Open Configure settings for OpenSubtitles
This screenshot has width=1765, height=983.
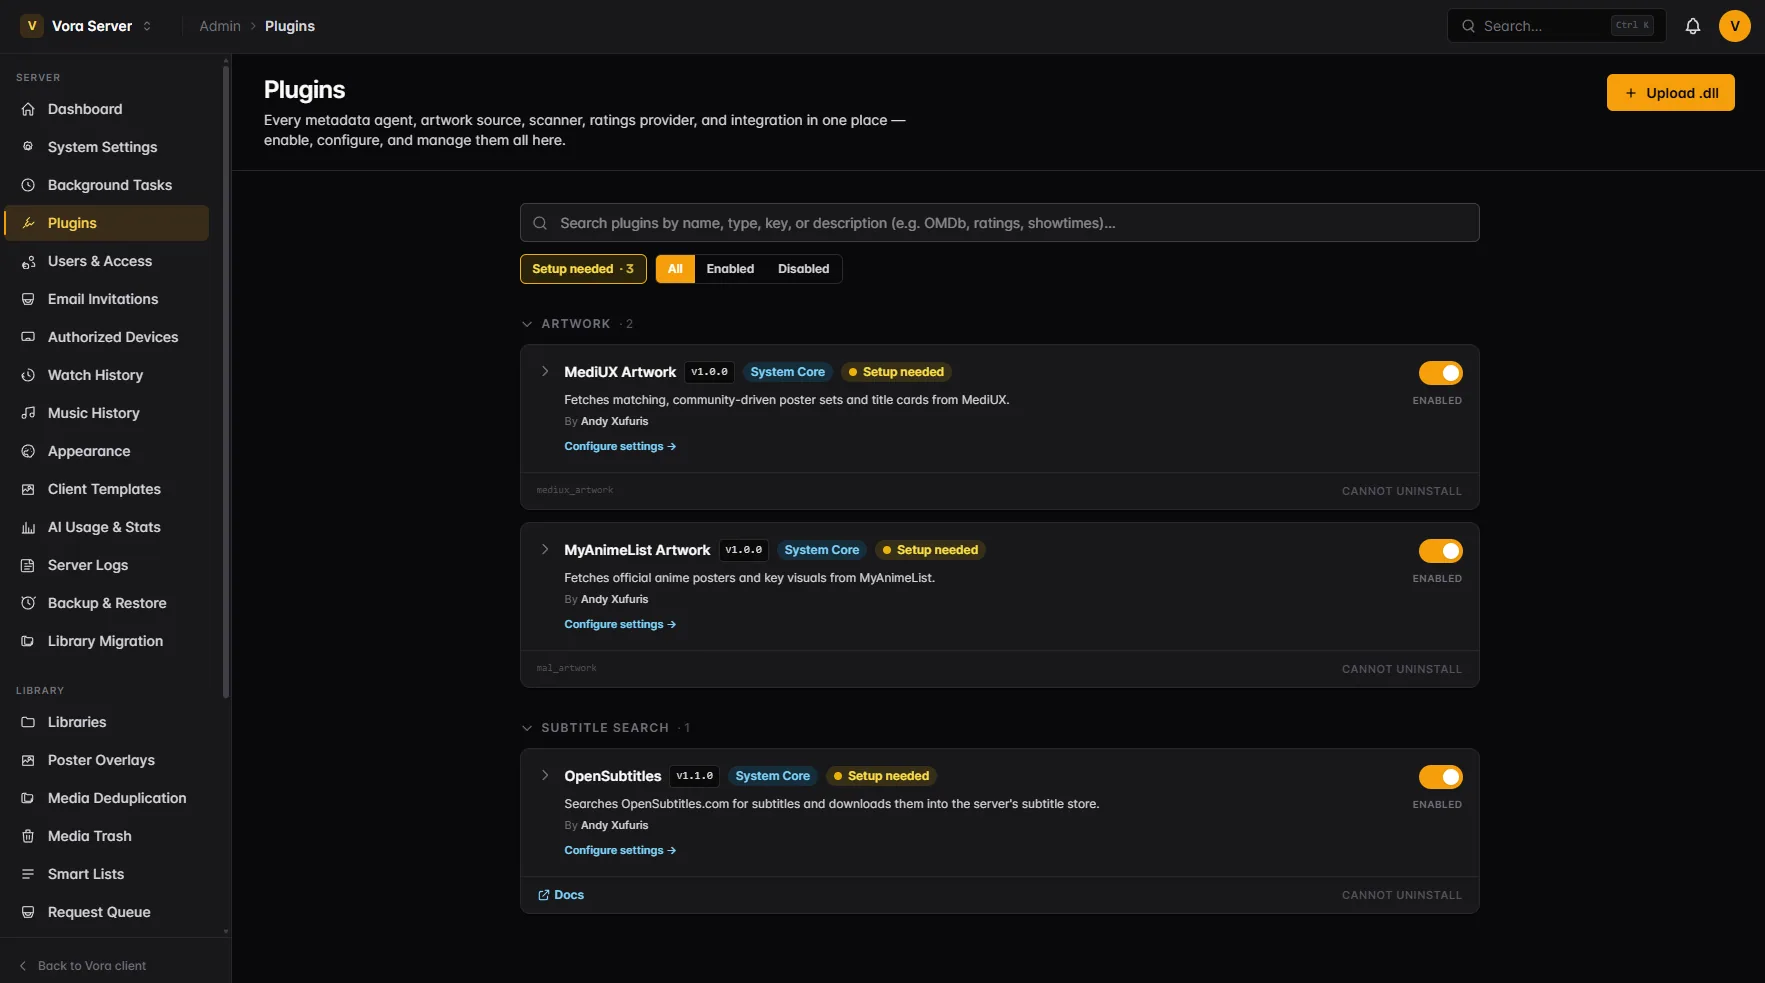(x=620, y=850)
